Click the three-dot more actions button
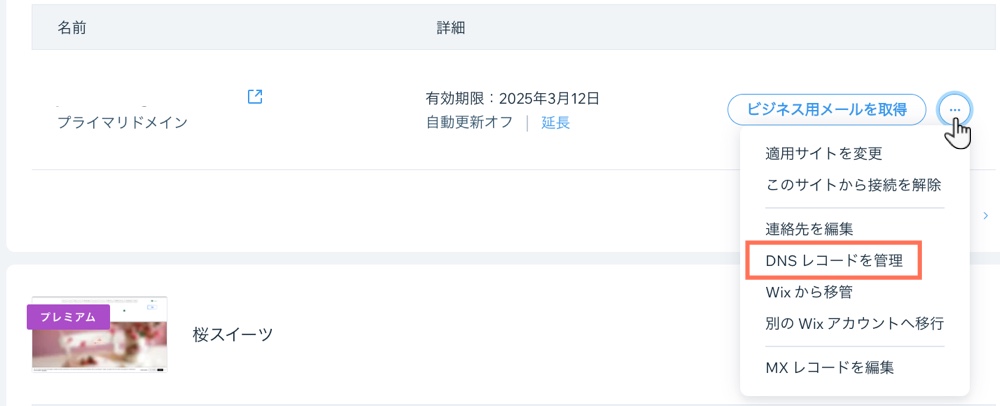The image size is (1000, 406). [x=955, y=109]
